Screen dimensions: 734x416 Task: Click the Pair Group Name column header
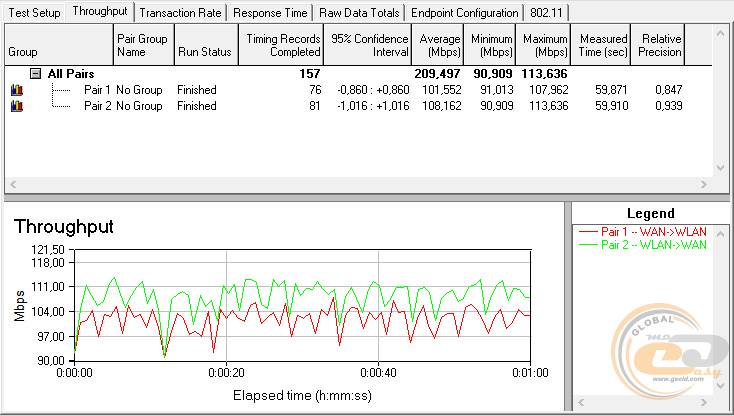142,45
